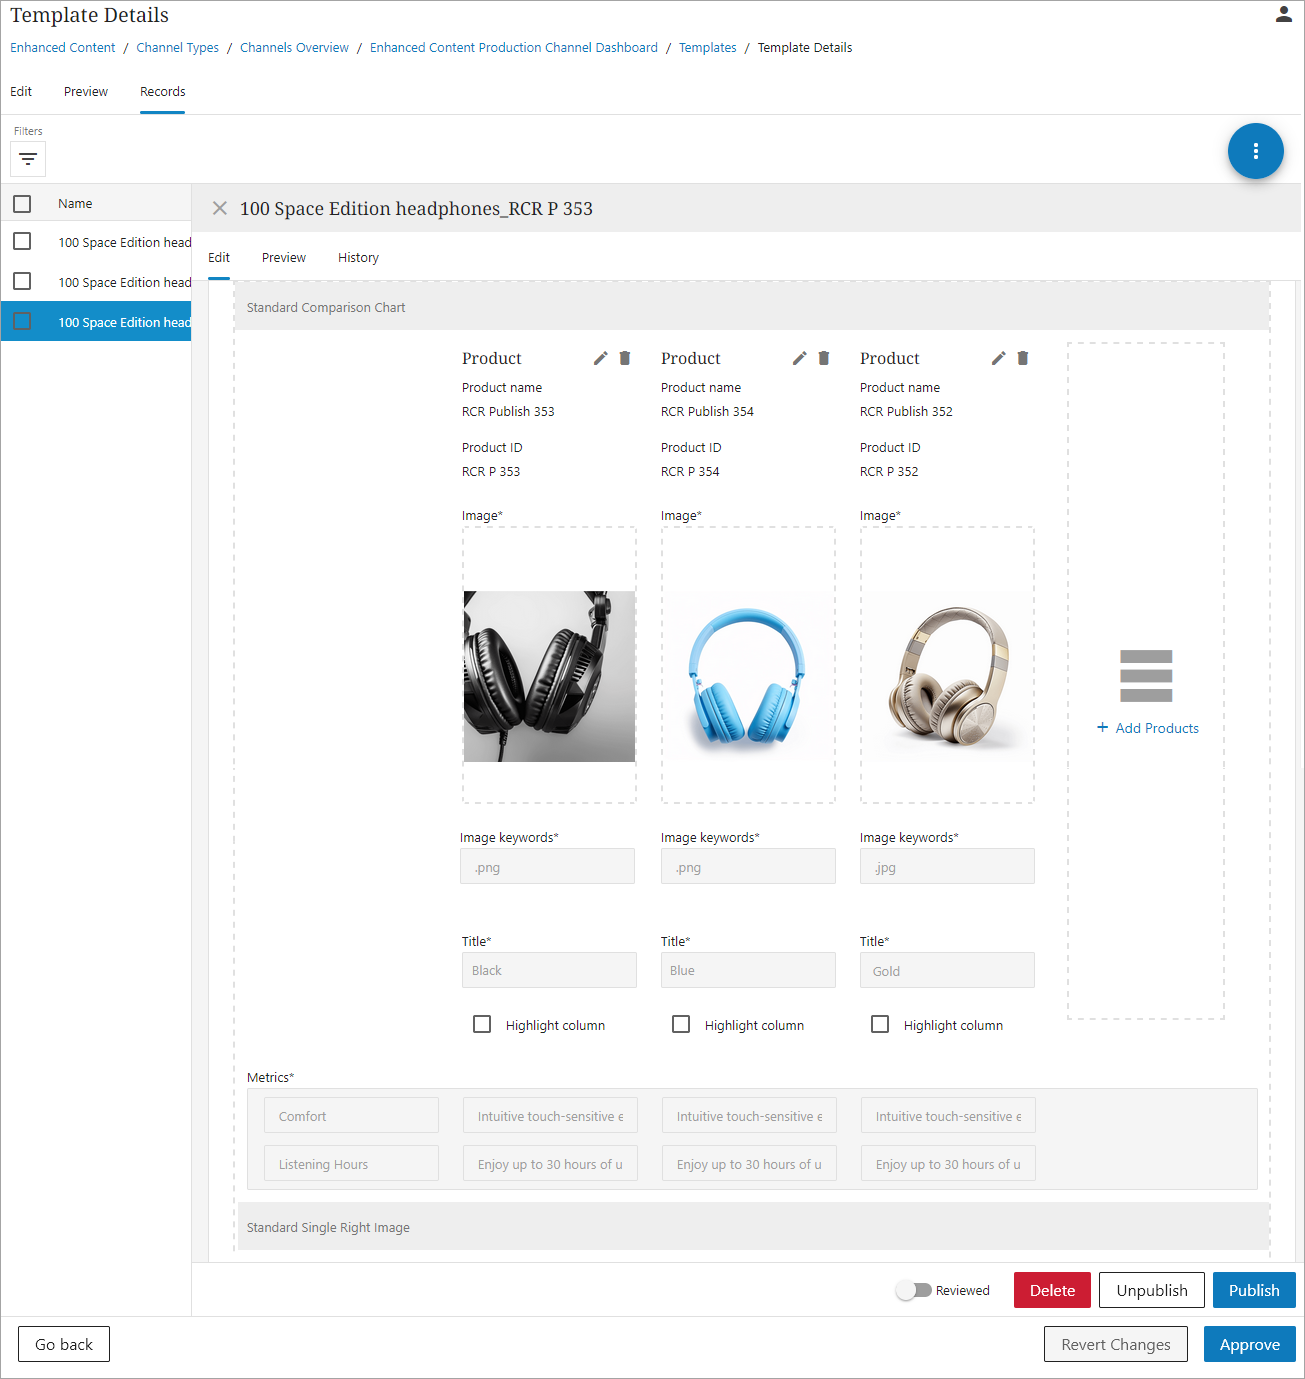This screenshot has height=1379, width=1305.
Task: Open the top-level Preview tab
Action: click(86, 92)
